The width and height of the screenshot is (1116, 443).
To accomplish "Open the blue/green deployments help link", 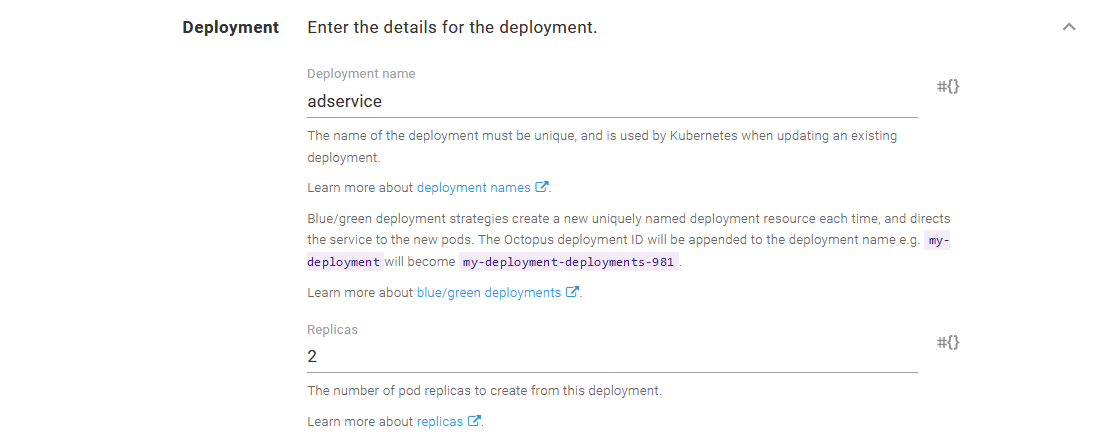I will tap(488, 293).
